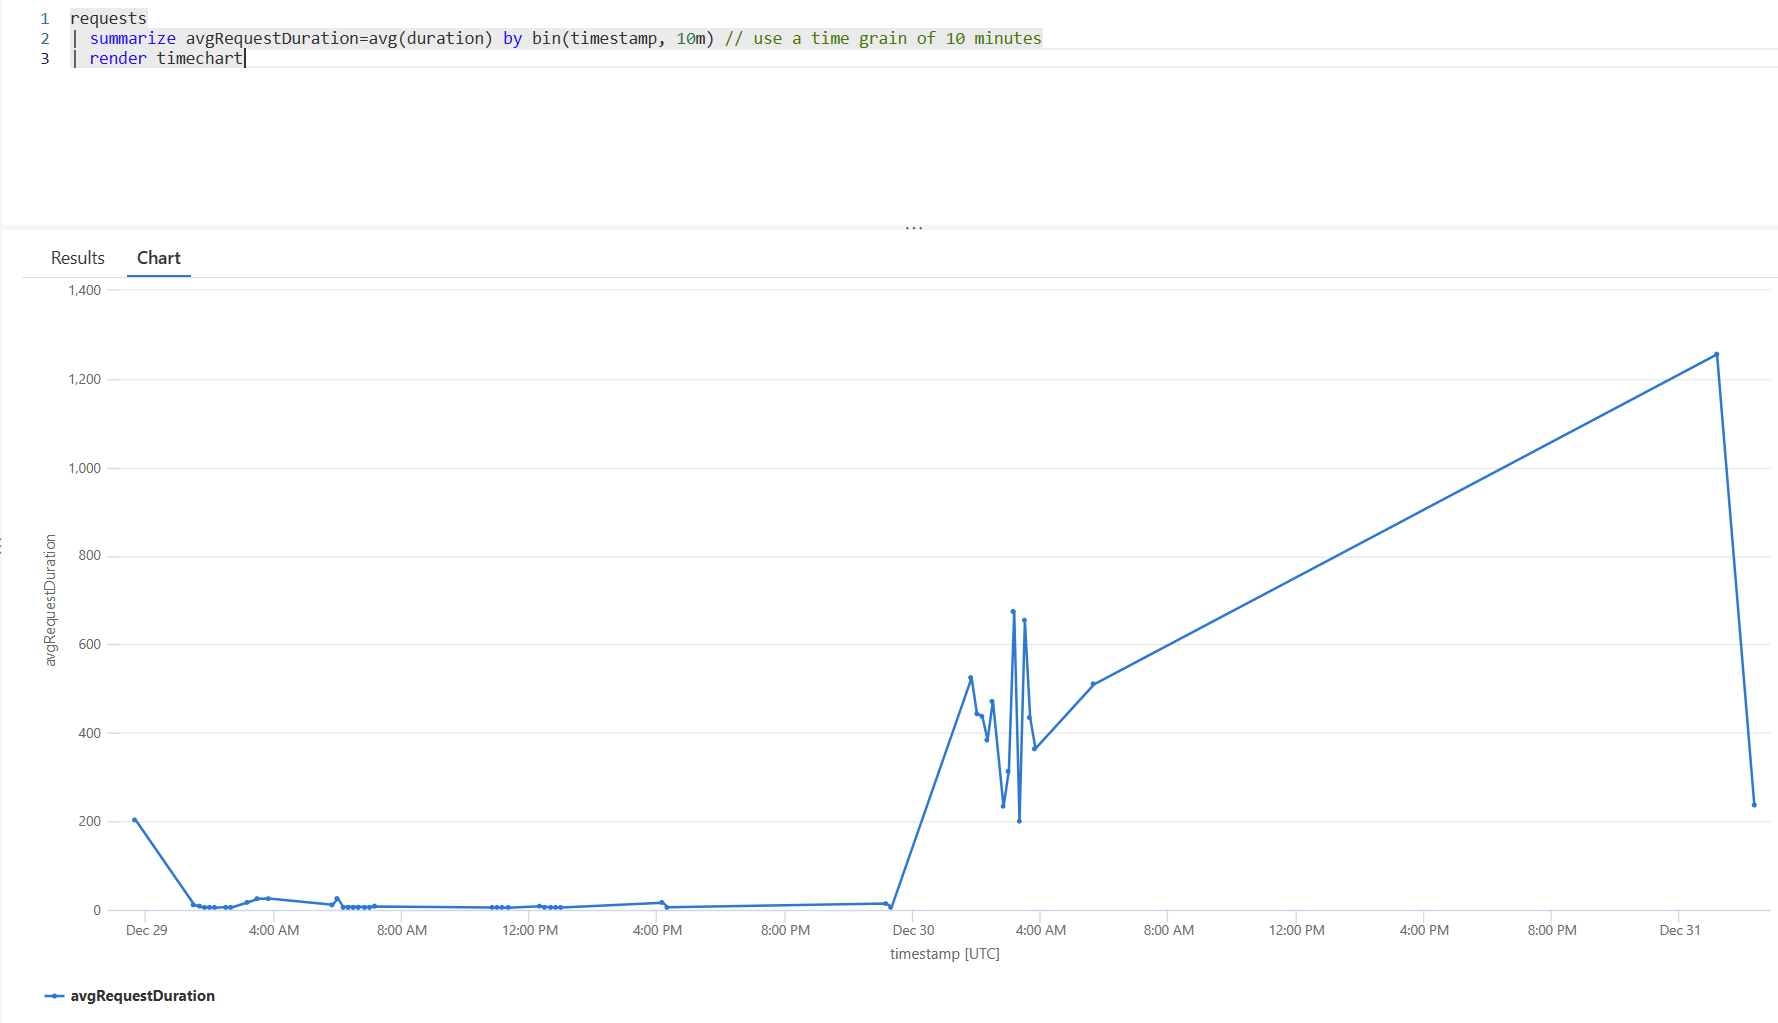Image resolution: width=1778 pixels, height=1023 pixels.
Task: Select the Chart tab
Action: (159, 258)
